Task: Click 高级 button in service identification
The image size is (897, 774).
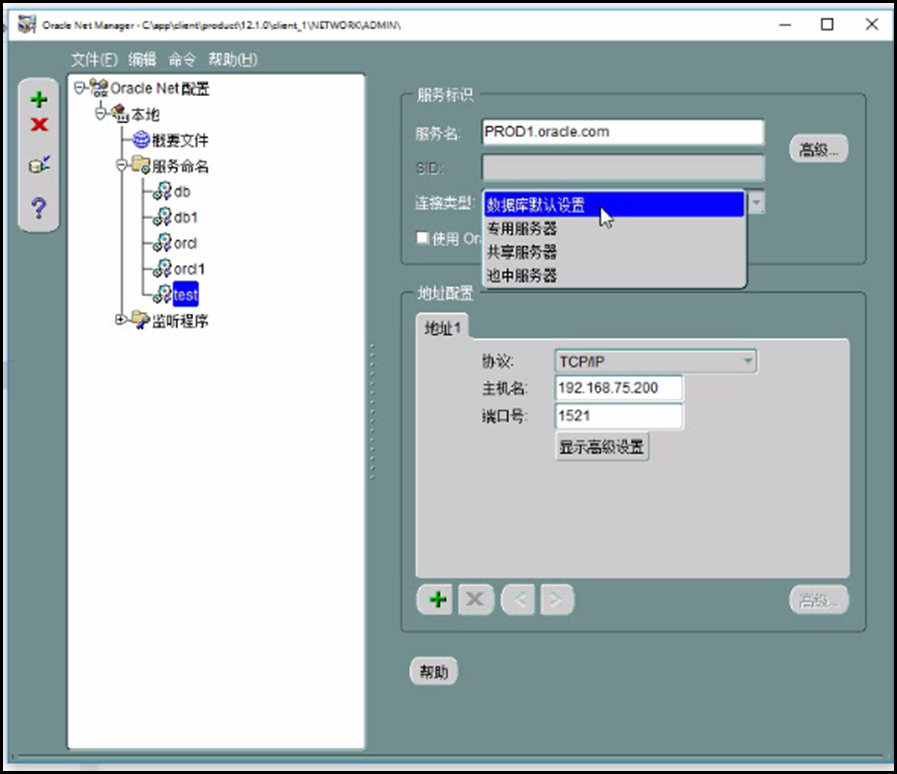Action: (818, 149)
